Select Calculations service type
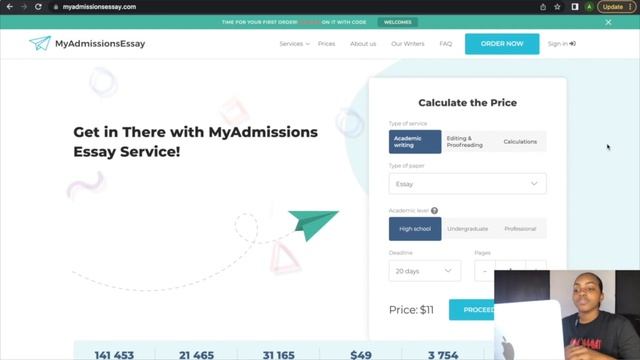The image size is (640, 360). point(520,142)
